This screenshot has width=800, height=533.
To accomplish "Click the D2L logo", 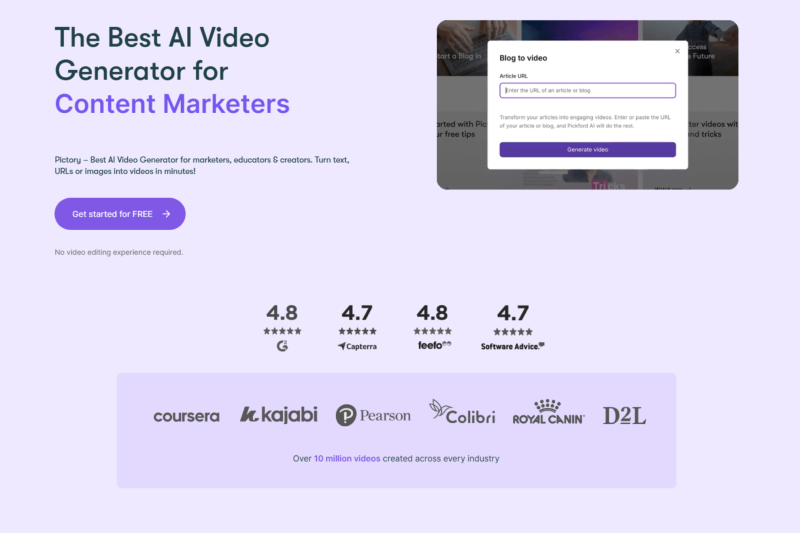I will click(624, 416).
